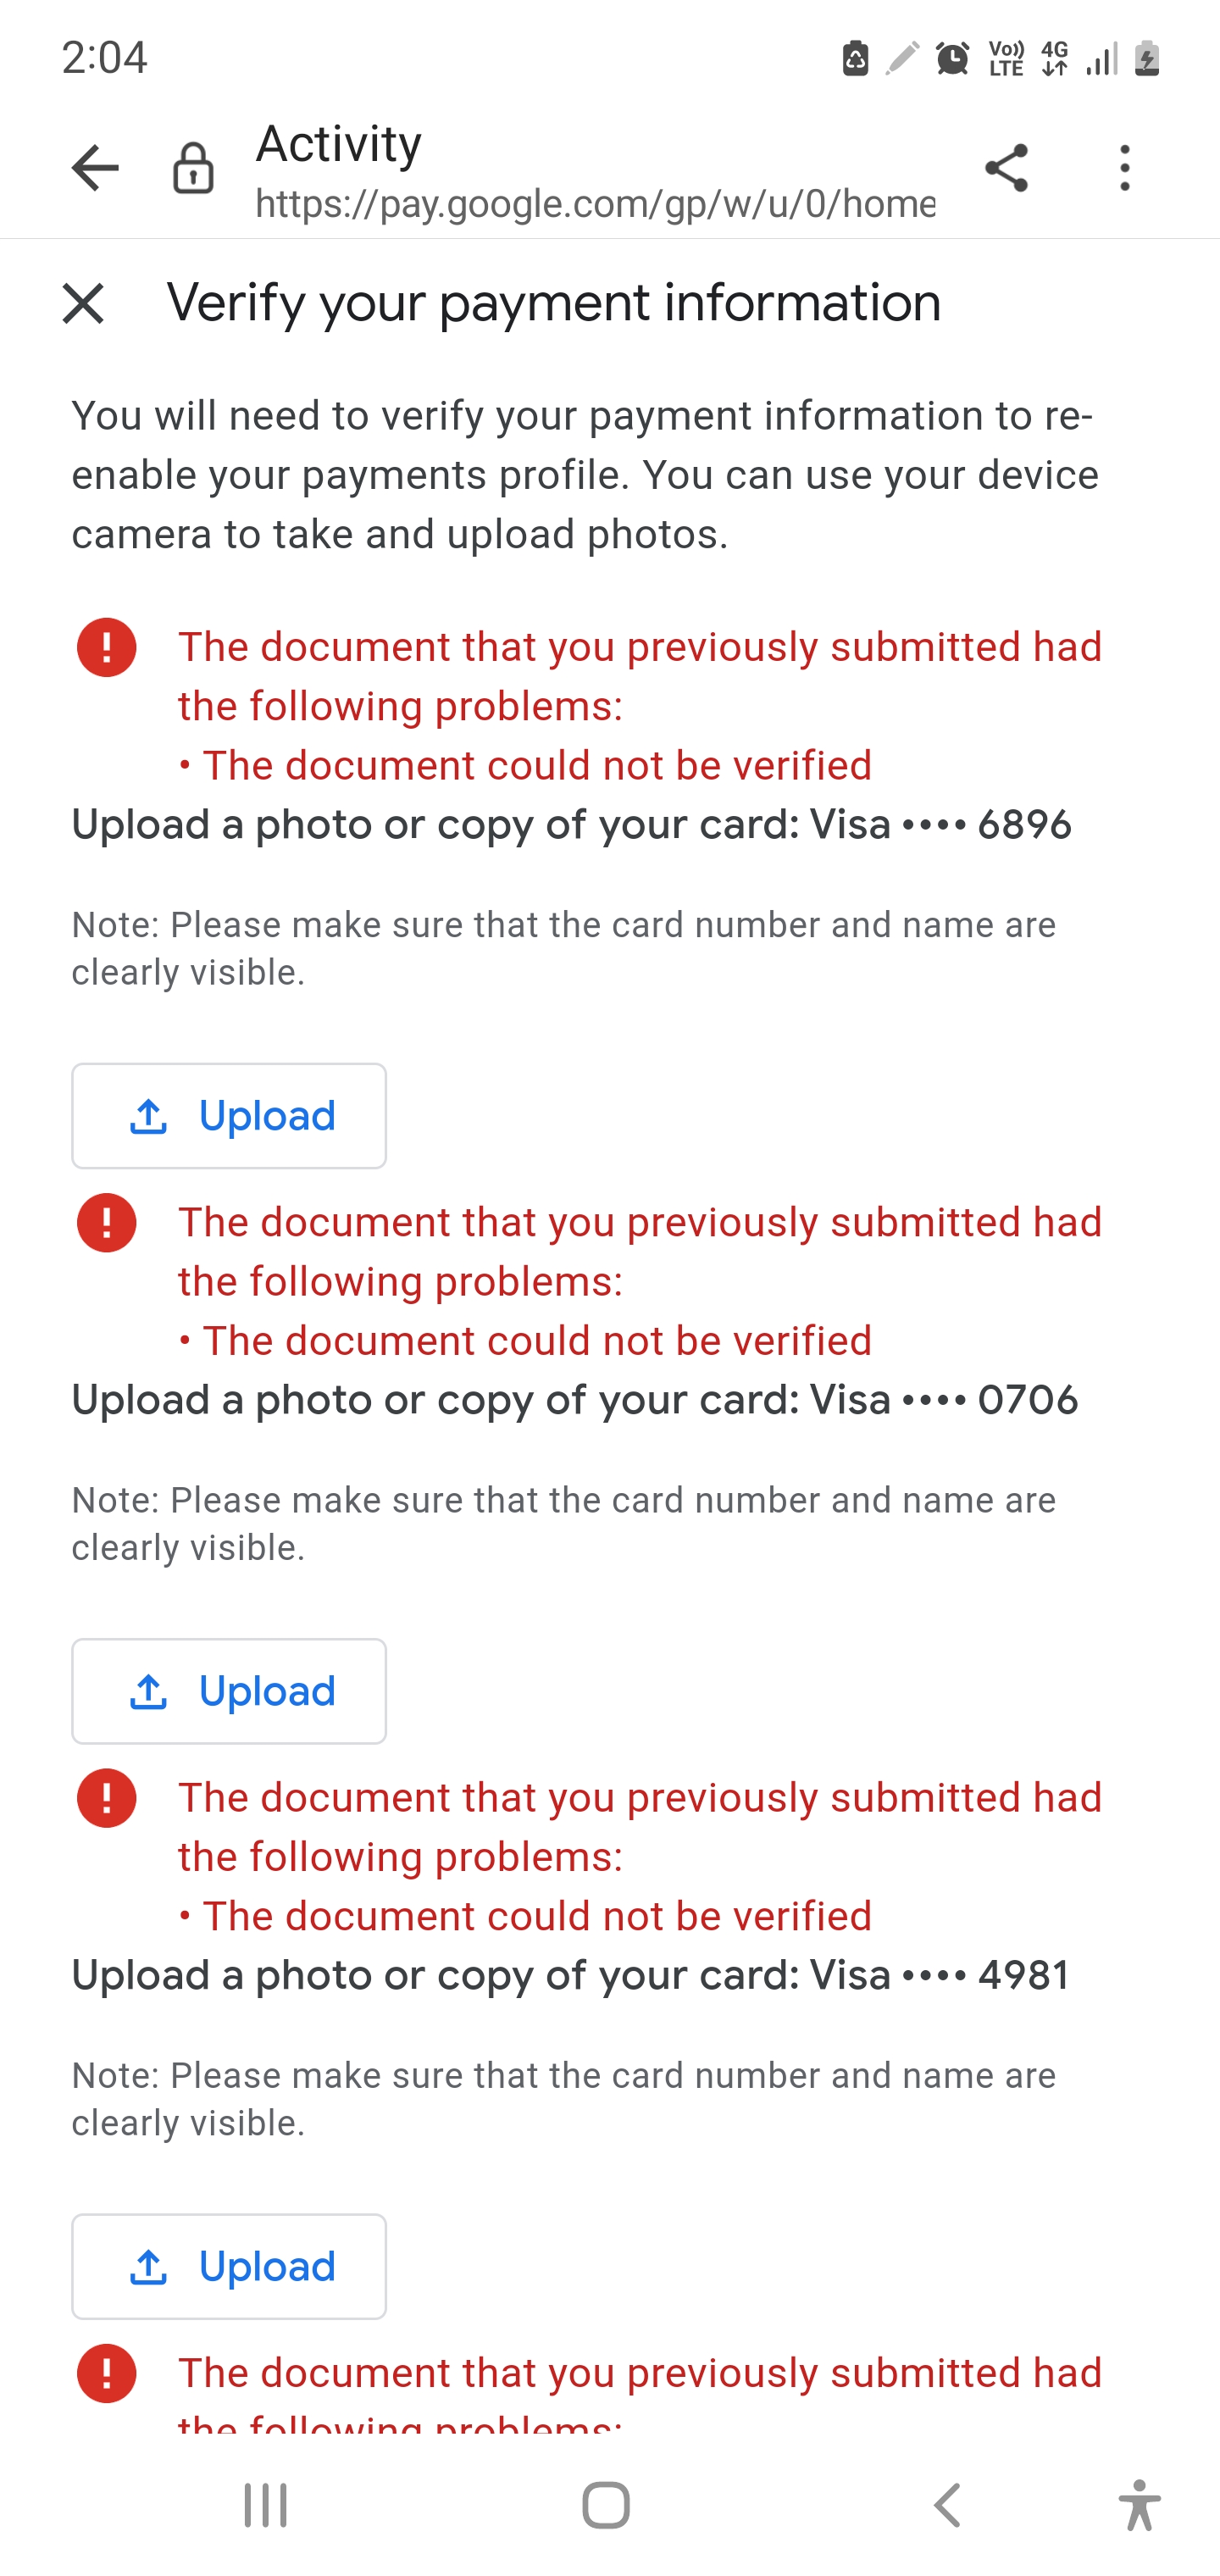Tap the red error icon above card 0706

(x=106, y=1223)
